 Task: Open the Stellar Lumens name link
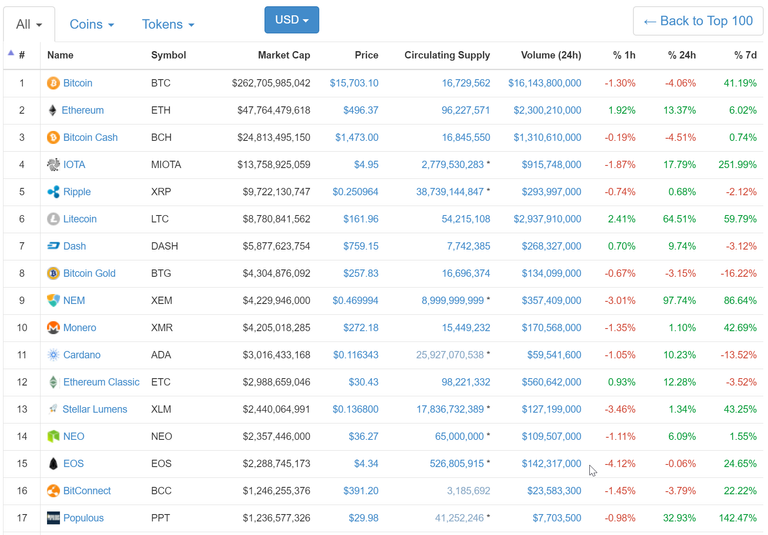click(95, 409)
